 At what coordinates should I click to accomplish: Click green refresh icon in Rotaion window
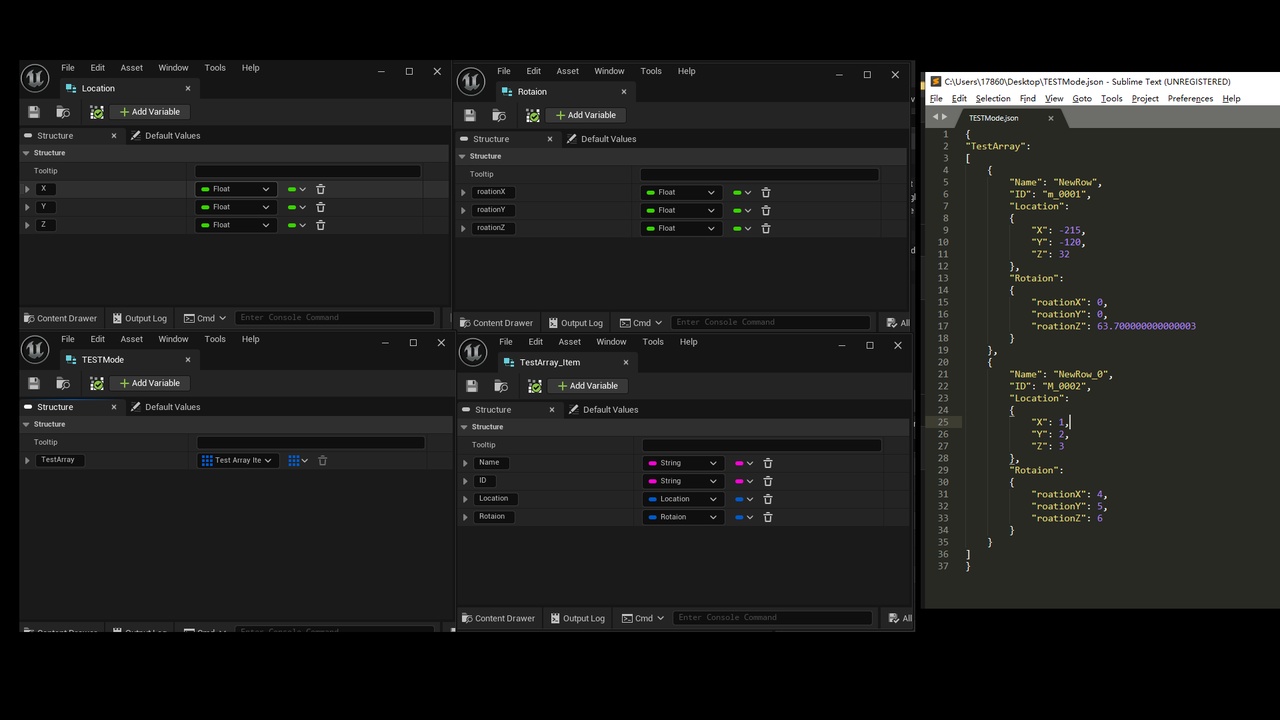tap(533, 115)
